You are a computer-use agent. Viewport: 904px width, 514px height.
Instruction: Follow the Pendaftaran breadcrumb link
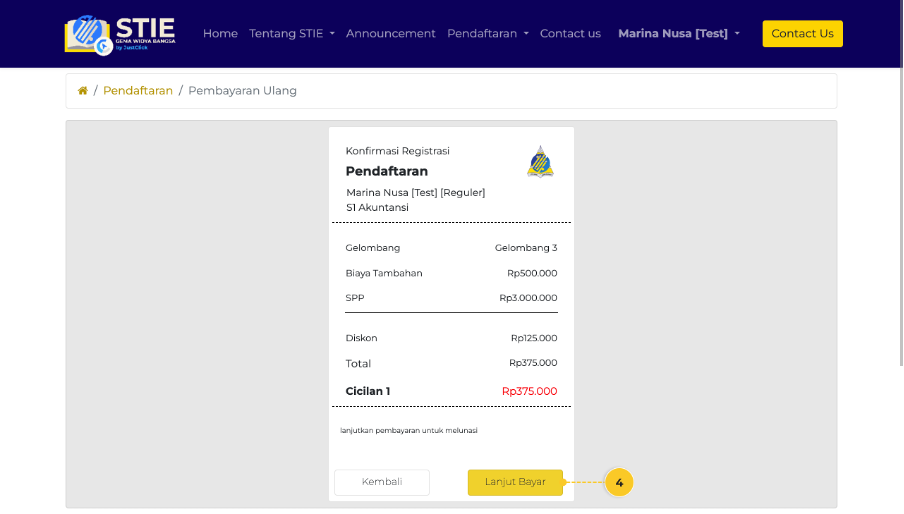click(138, 91)
